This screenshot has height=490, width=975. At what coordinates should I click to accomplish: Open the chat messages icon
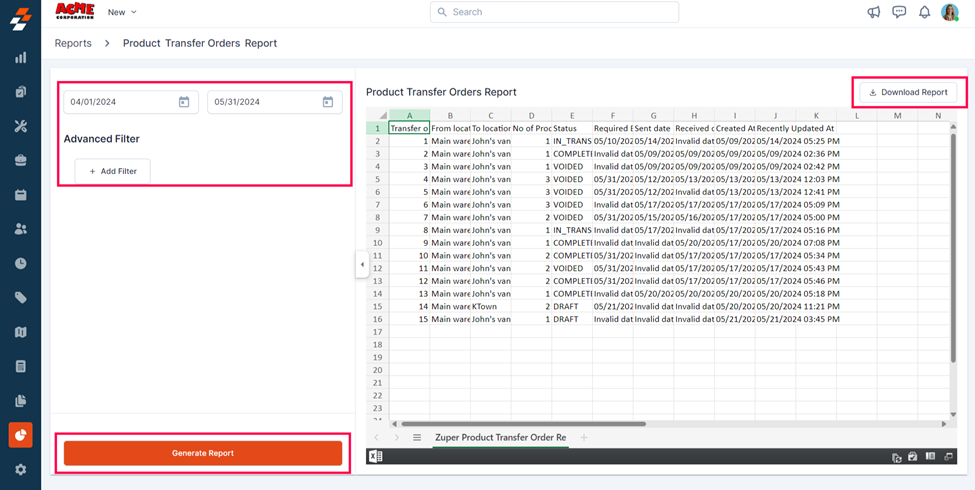point(899,12)
